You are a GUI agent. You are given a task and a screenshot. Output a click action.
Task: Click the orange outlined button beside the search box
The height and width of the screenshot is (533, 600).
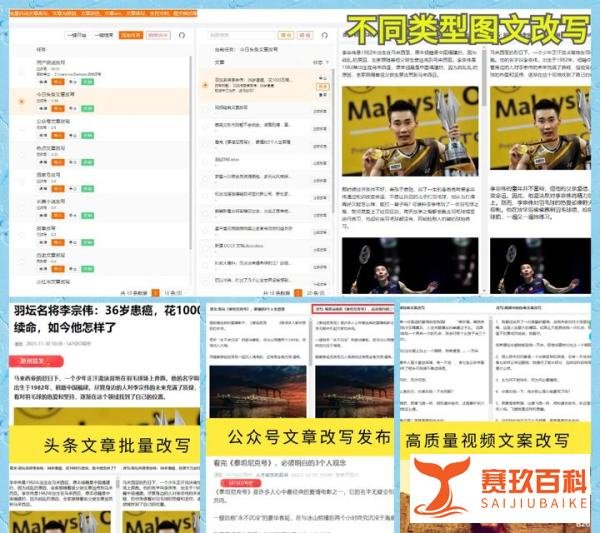click(286, 35)
